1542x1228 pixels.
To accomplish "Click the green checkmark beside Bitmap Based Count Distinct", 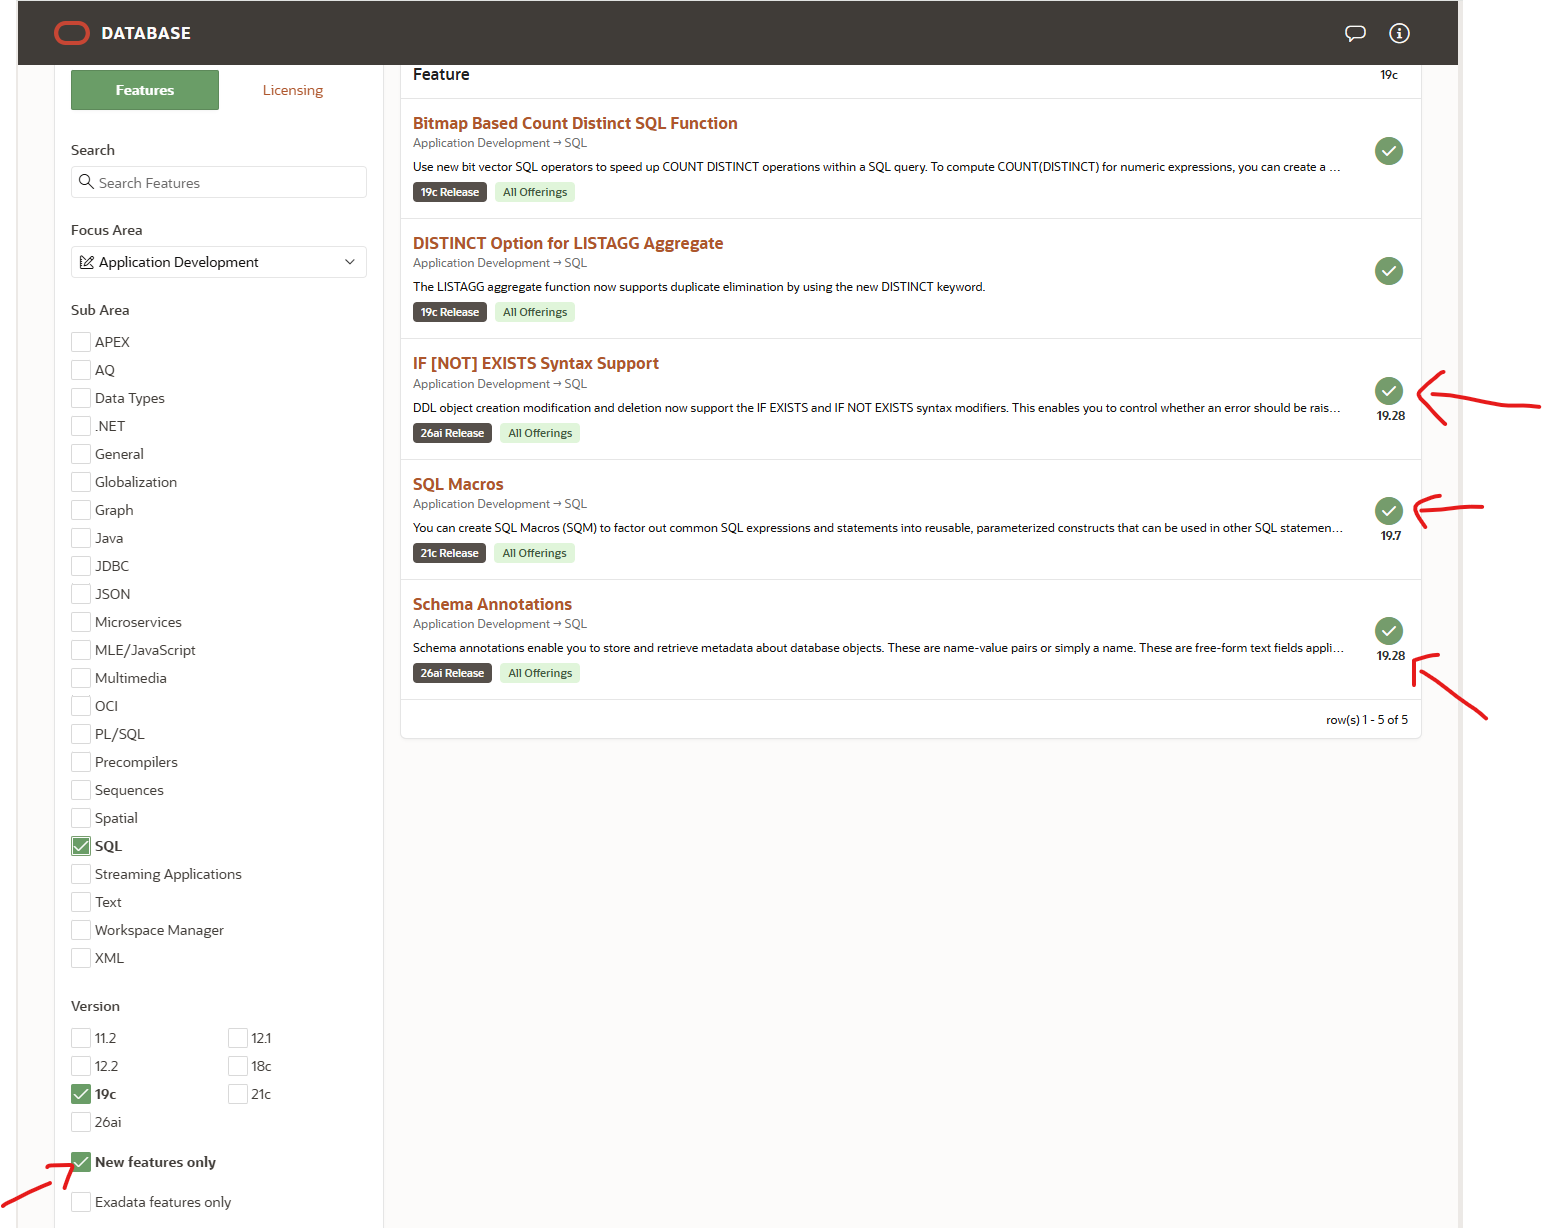I will tap(1388, 151).
